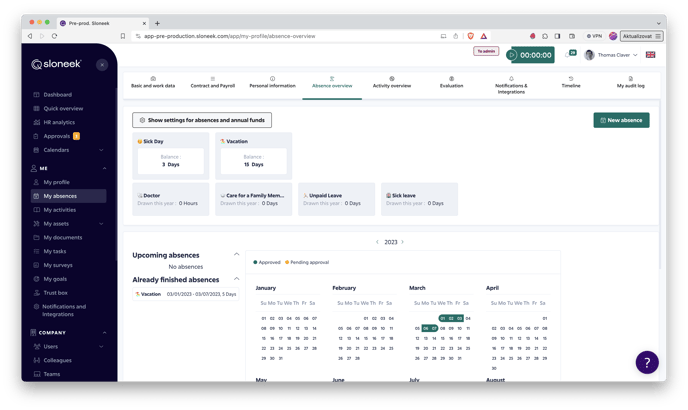The height and width of the screenshot is (410, 688).
Task: Open HR analytics in the sidebar
Action: (x=59, y=122)
